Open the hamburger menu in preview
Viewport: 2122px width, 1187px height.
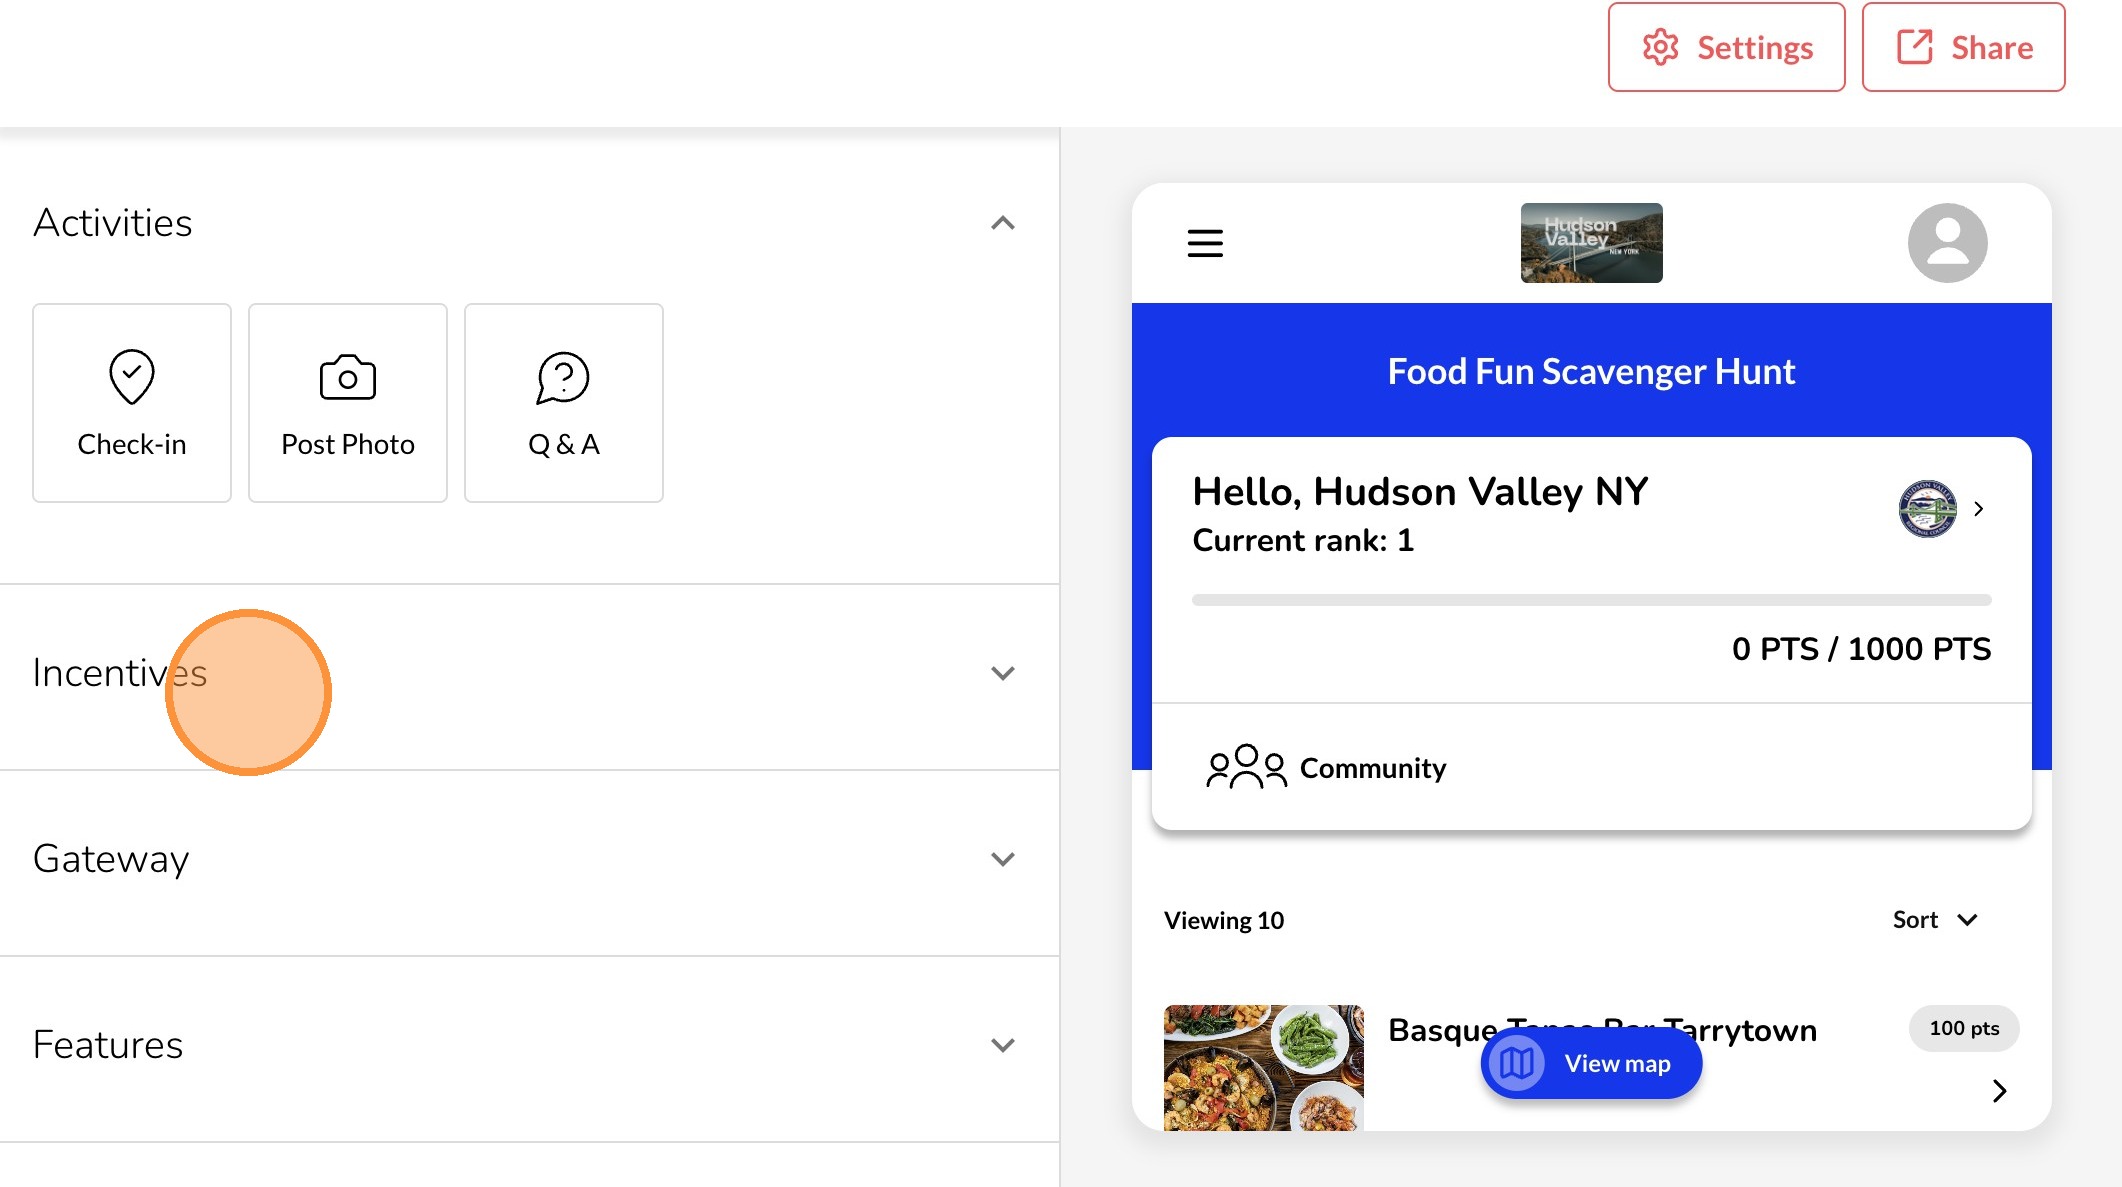[x=1205, y=243]
